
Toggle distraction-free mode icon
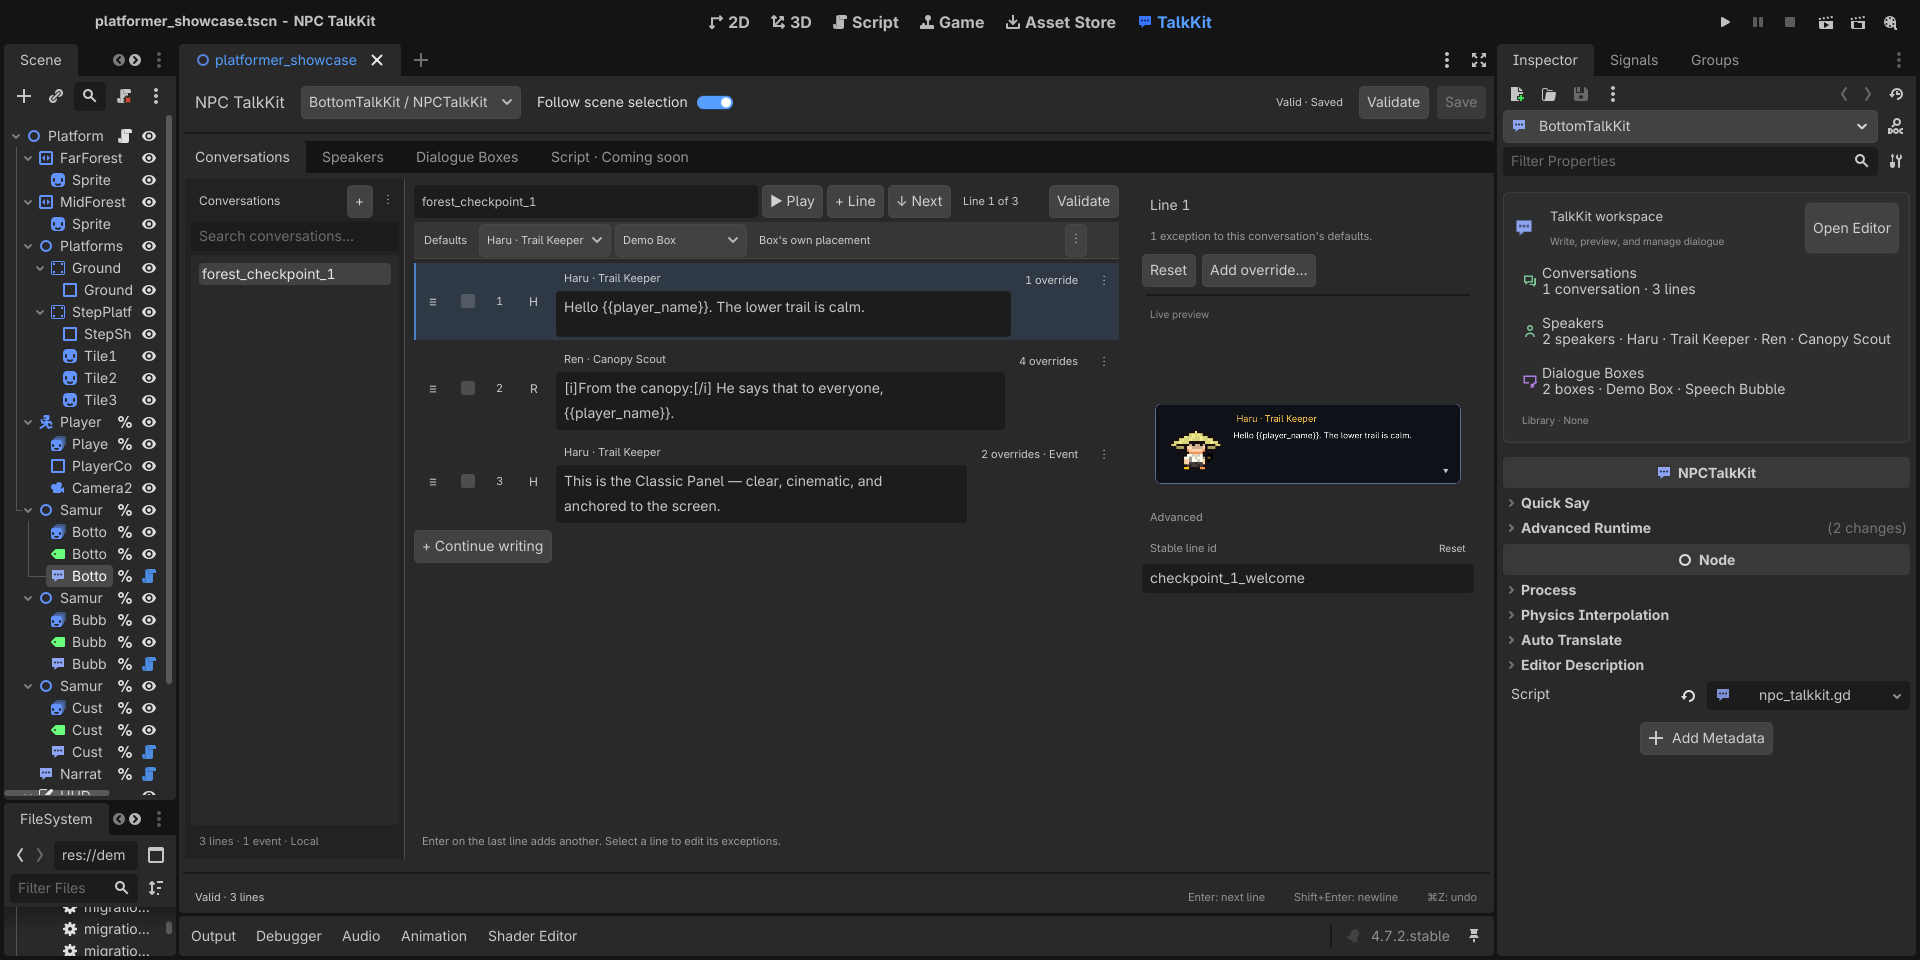1479,60
